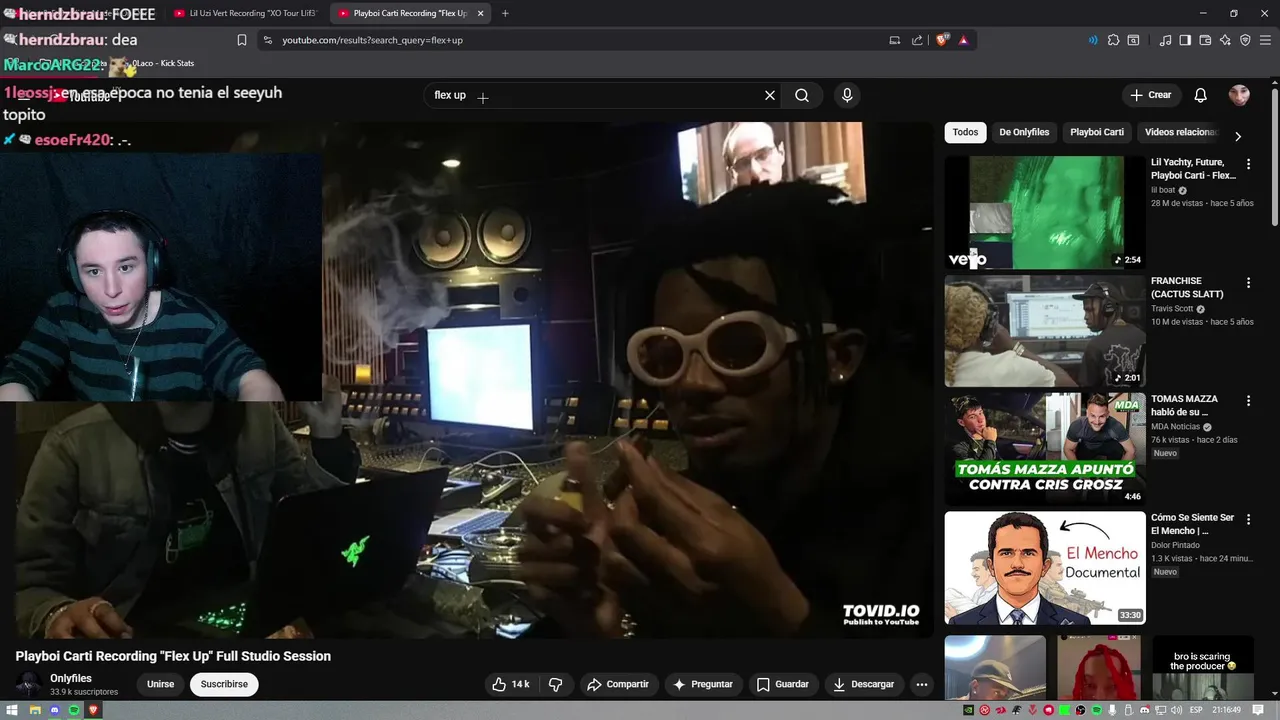Show more filter chips with right arrow
The height and width of the screenshot is (720, 1280).
(1238, 136)
